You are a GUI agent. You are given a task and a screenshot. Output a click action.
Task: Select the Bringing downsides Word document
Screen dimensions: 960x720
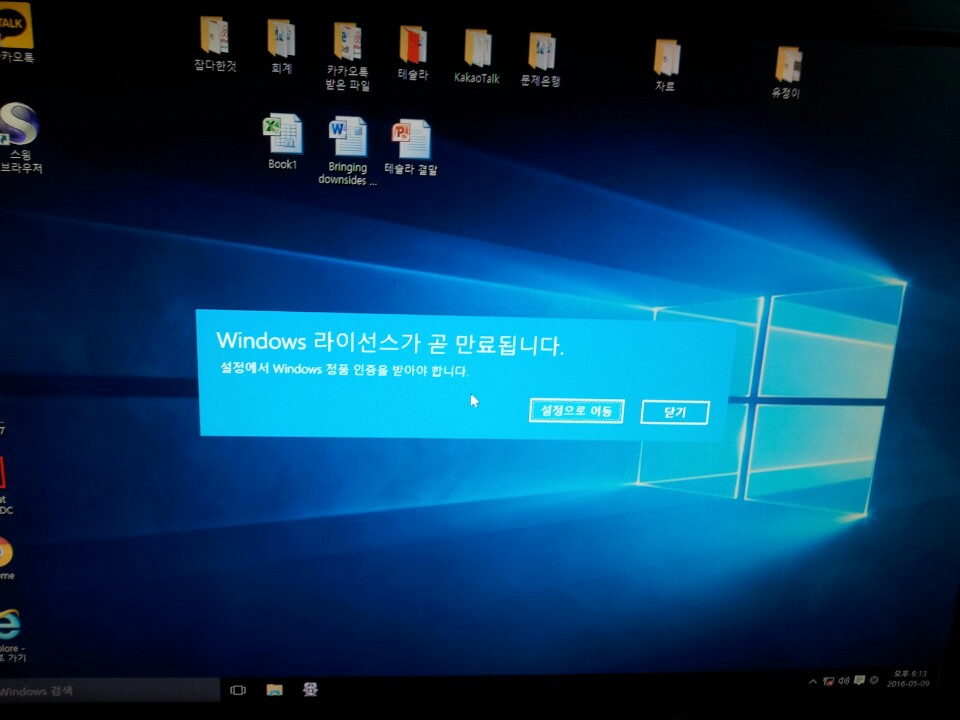point(347,151)
